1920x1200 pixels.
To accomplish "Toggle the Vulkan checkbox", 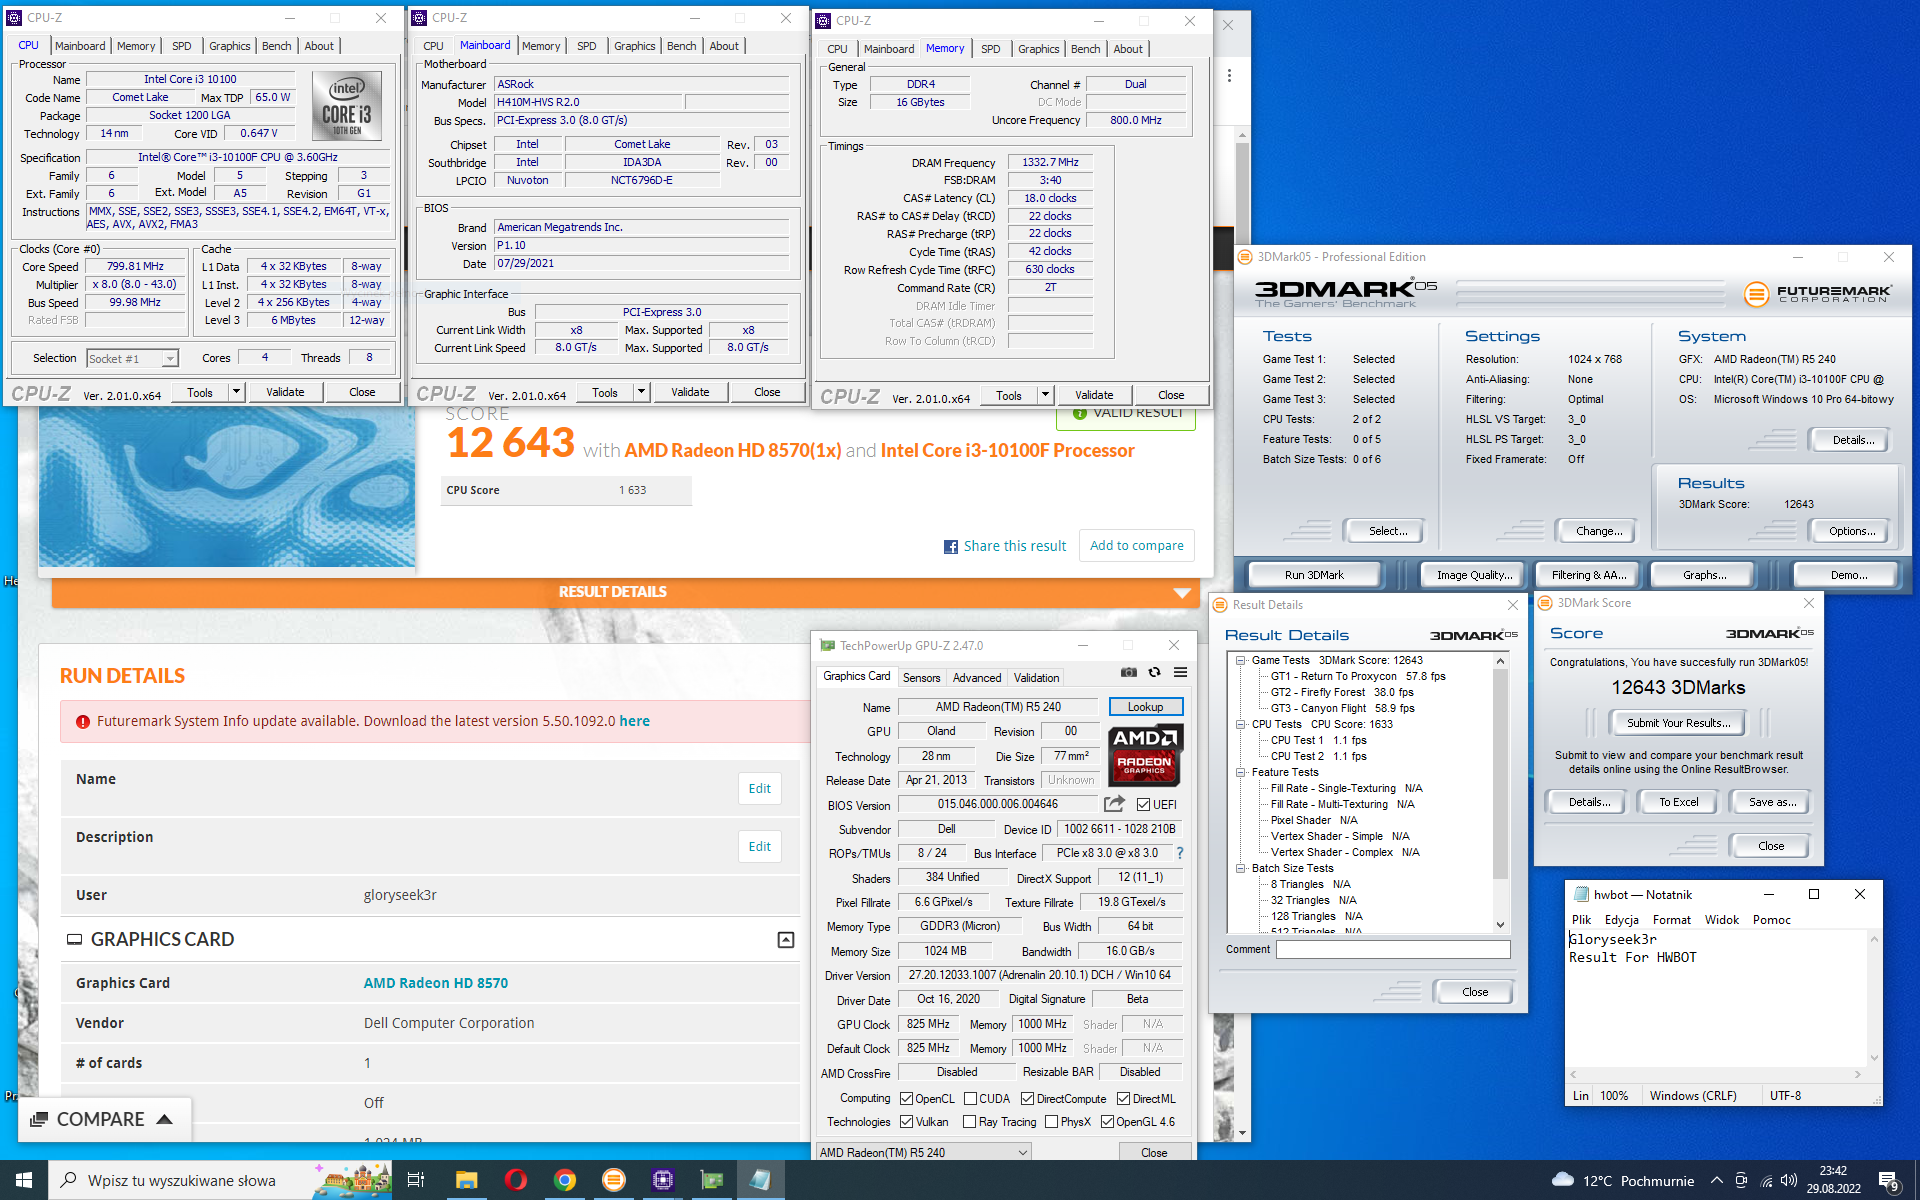I will 906,1122.
